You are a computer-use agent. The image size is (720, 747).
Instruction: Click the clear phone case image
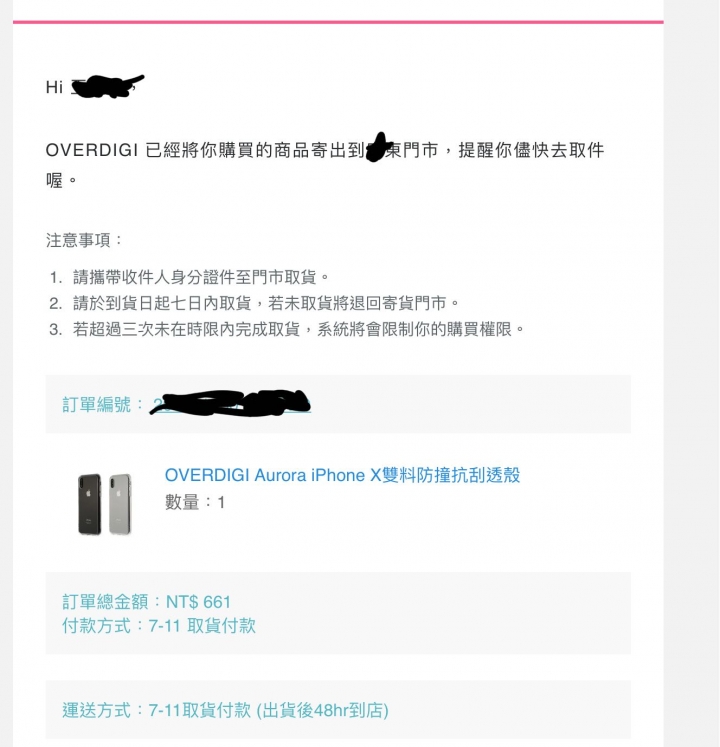(120, 504)
